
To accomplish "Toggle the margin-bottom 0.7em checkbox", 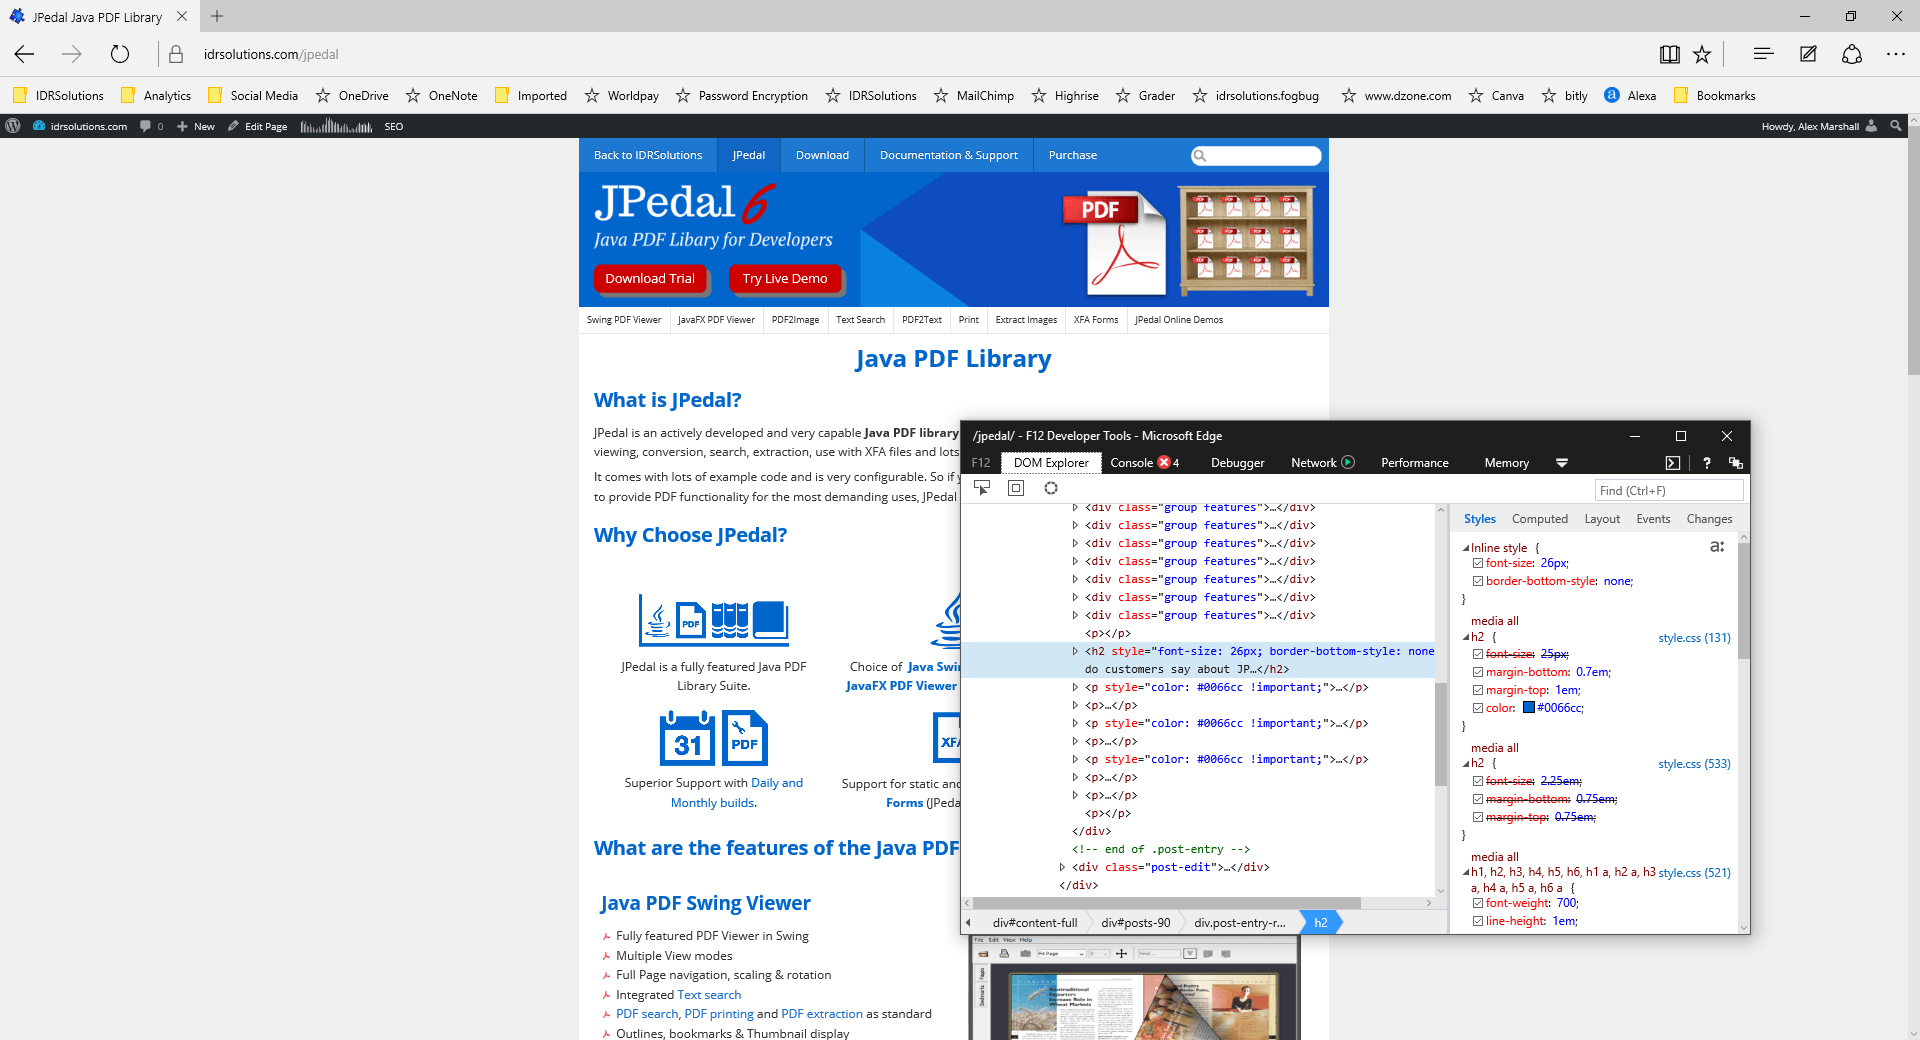I will click(x=1478, y=673).
